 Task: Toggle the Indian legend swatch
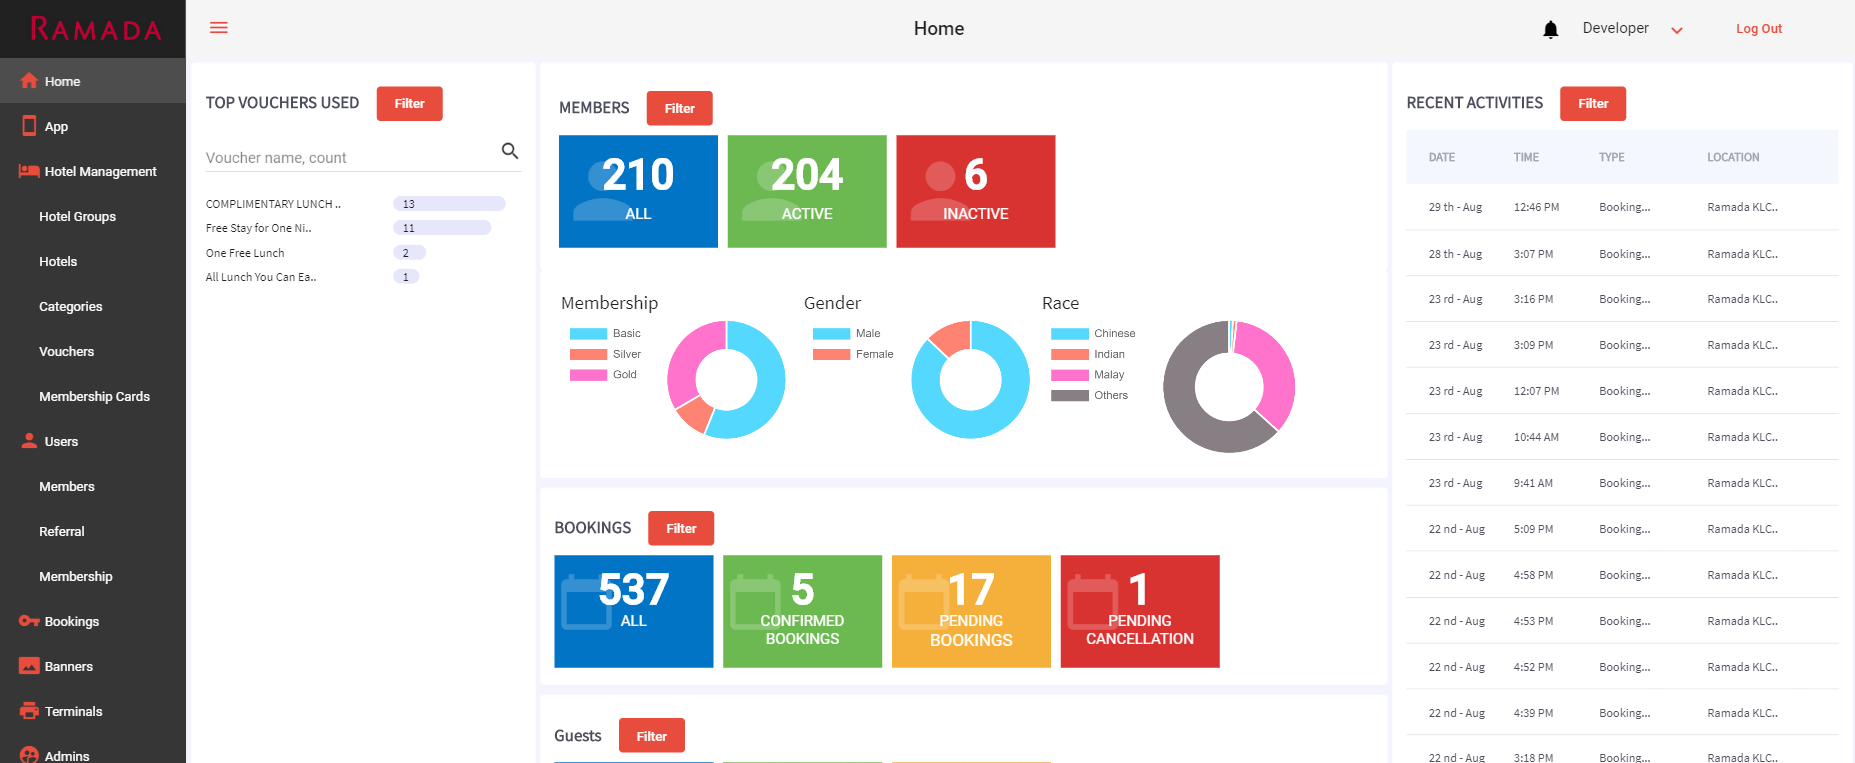1070,354
